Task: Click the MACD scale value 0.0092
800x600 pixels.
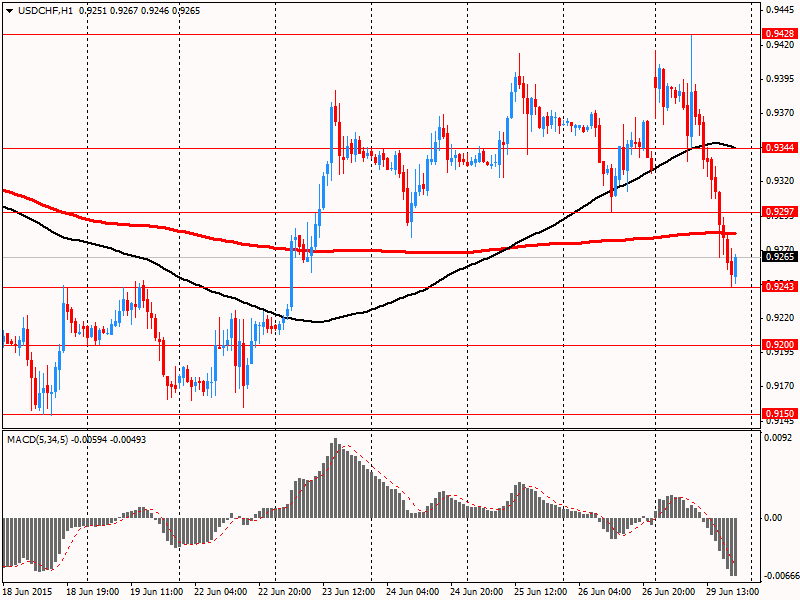Action: coord(778,438)
